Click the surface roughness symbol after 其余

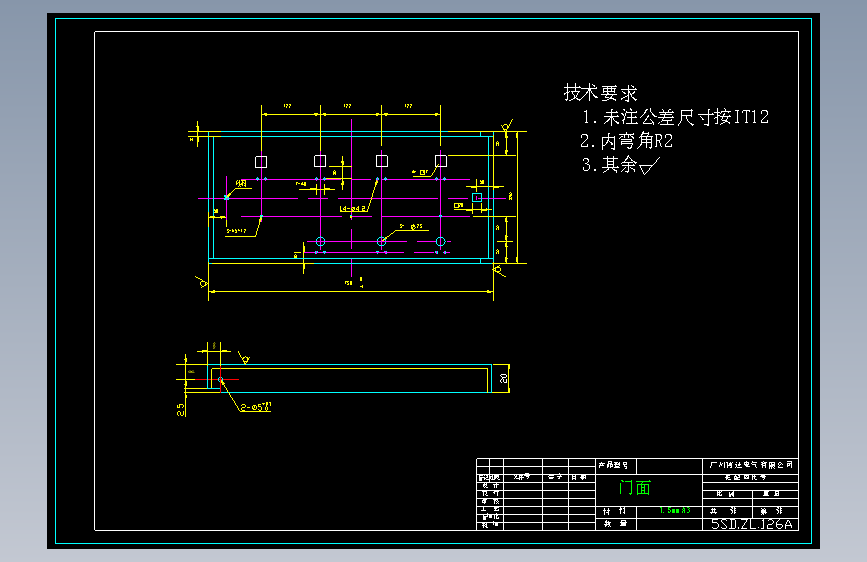(650, 166)
